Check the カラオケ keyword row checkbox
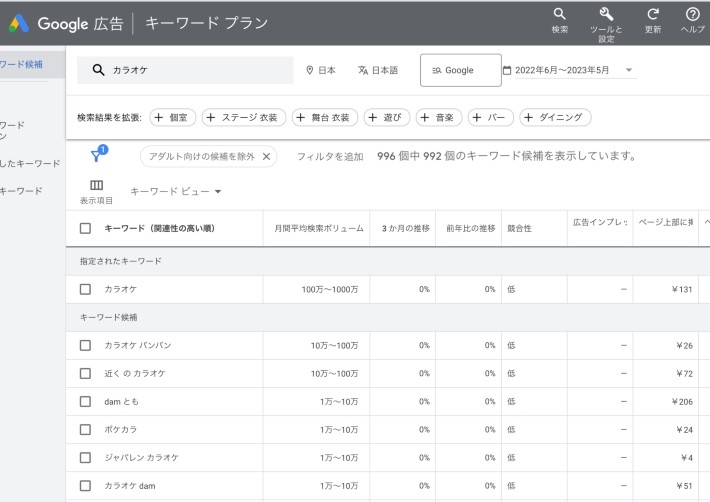 pos(85,289)
